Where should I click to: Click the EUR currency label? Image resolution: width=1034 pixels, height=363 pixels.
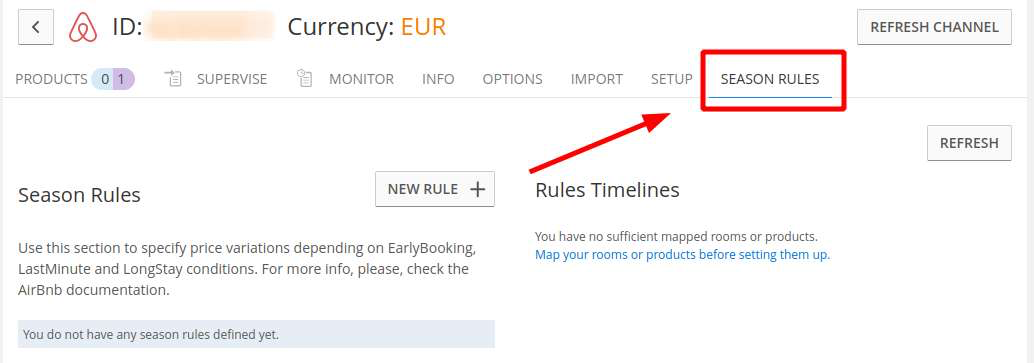423,27
